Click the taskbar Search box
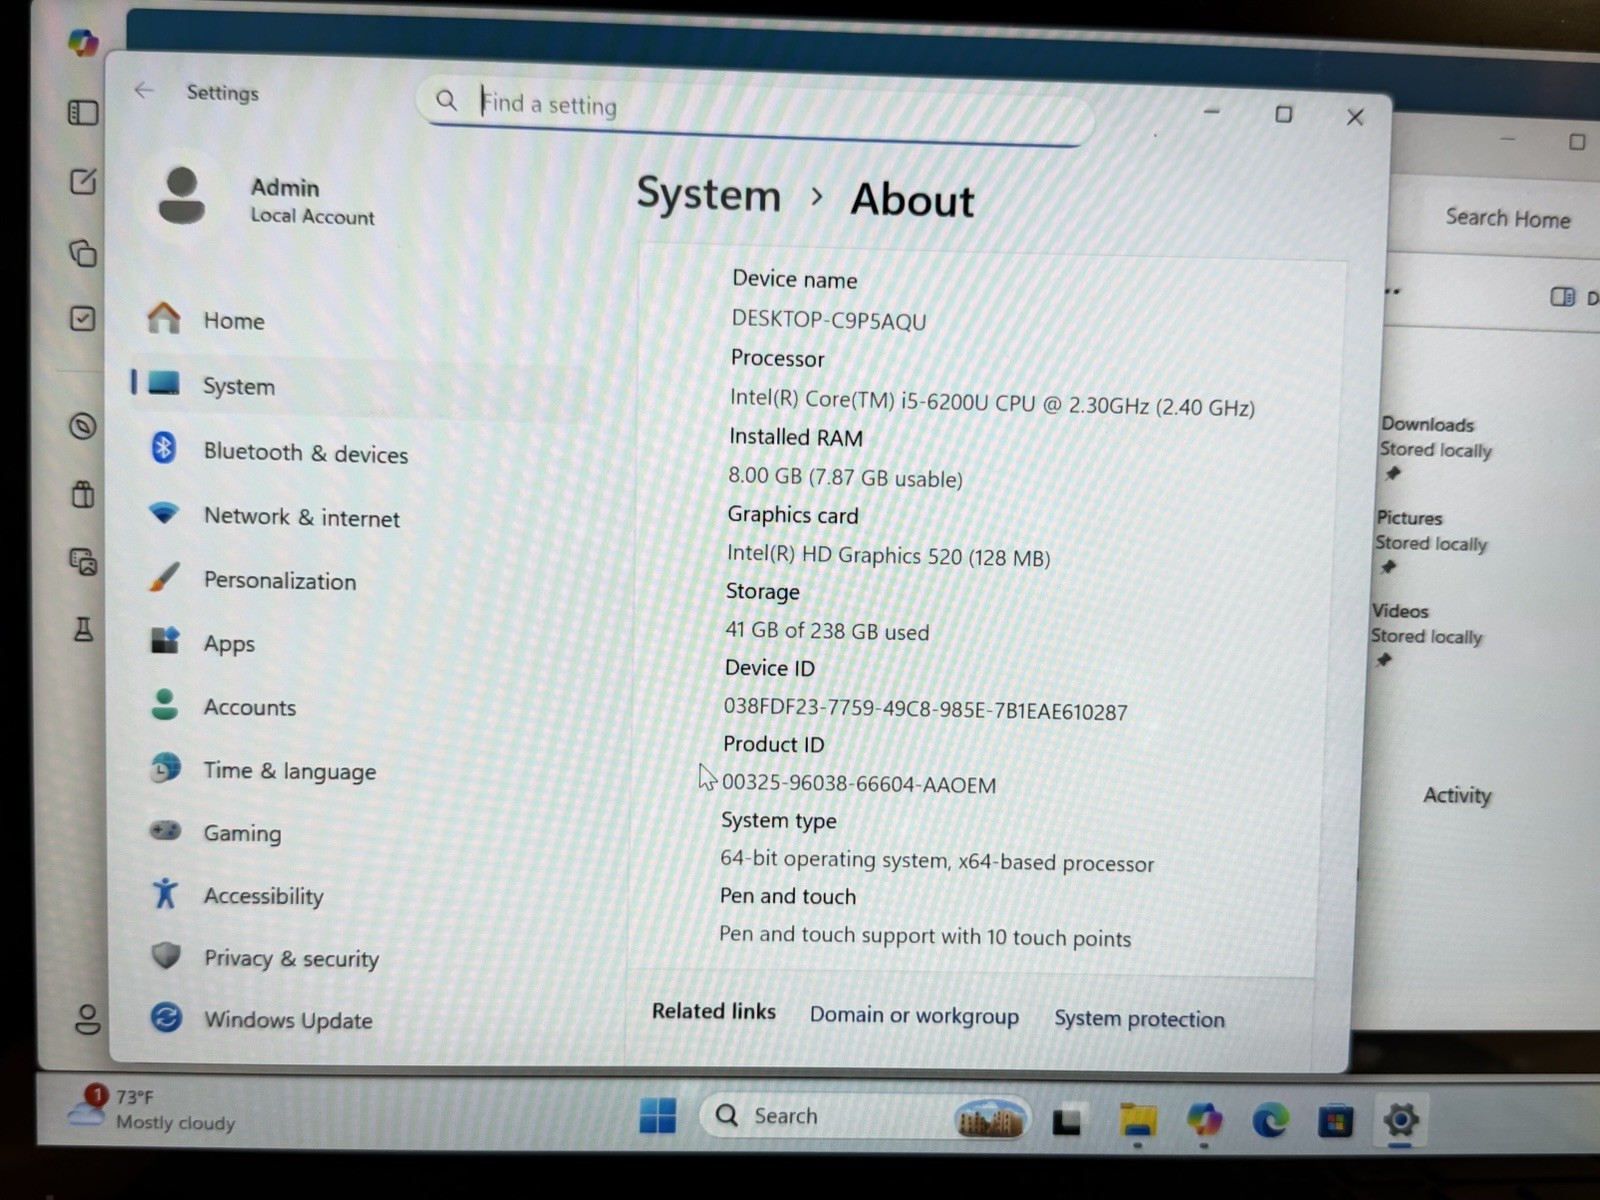1600x1200 pixels. click(x=865, y=1116)
